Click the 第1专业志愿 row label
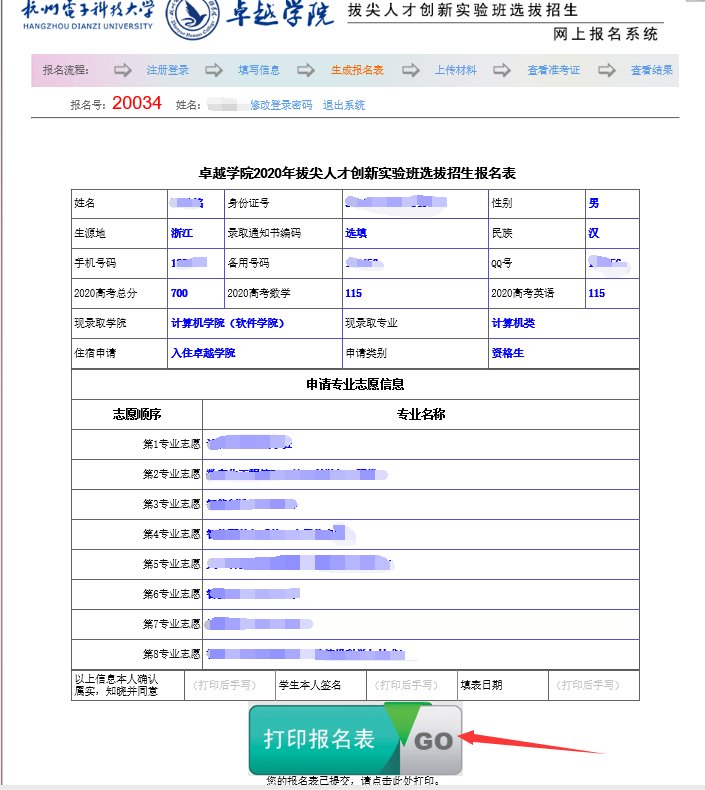The image size is (705, 790). 171,444
